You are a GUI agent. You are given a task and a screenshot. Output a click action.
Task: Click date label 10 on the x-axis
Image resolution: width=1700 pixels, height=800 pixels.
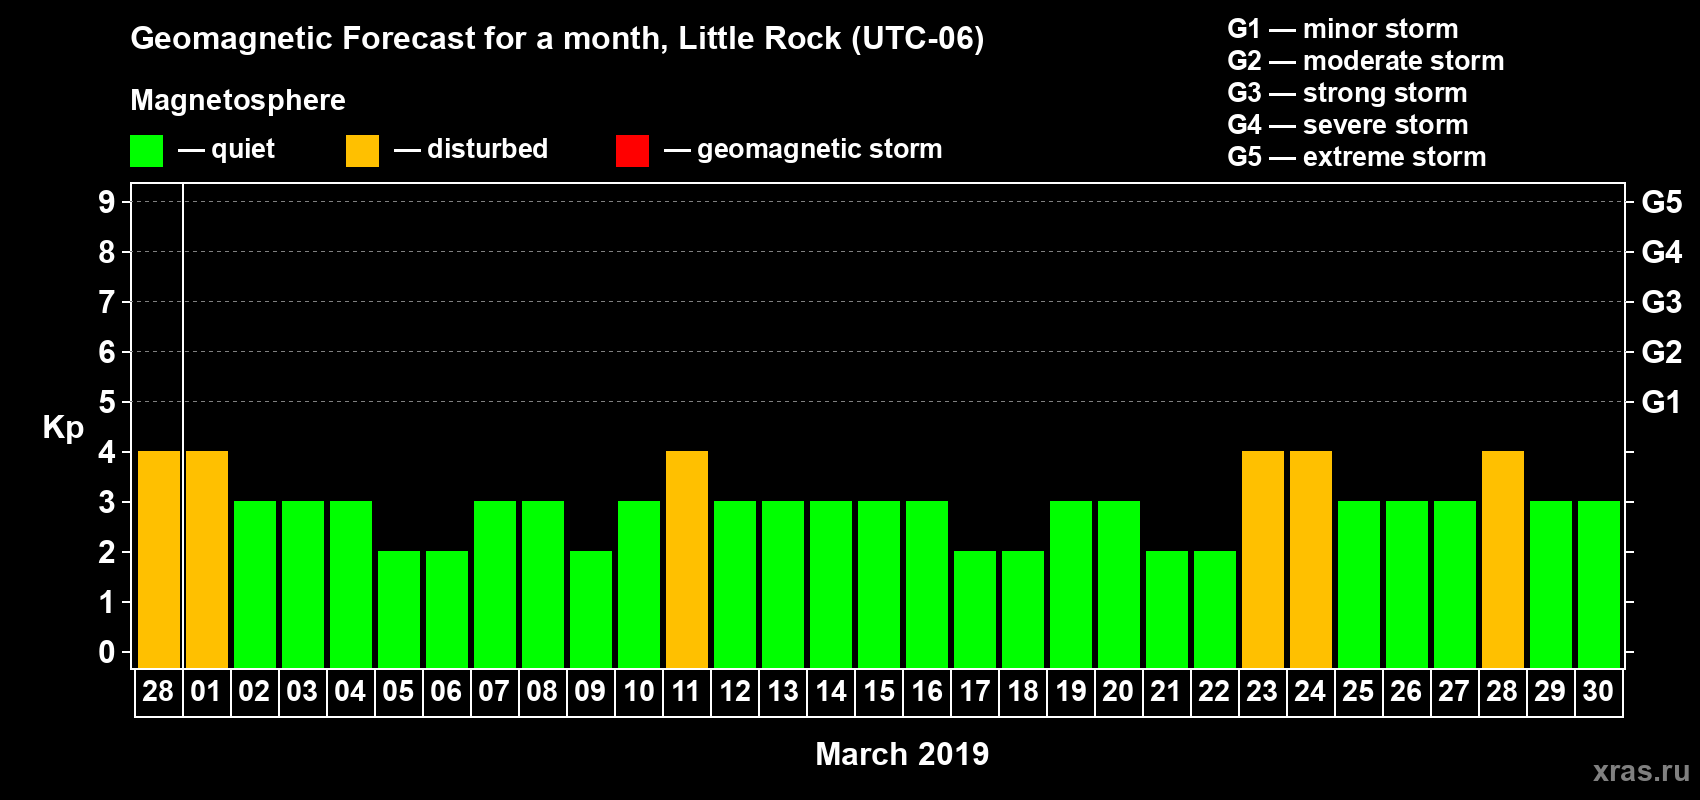coord(638,691)
